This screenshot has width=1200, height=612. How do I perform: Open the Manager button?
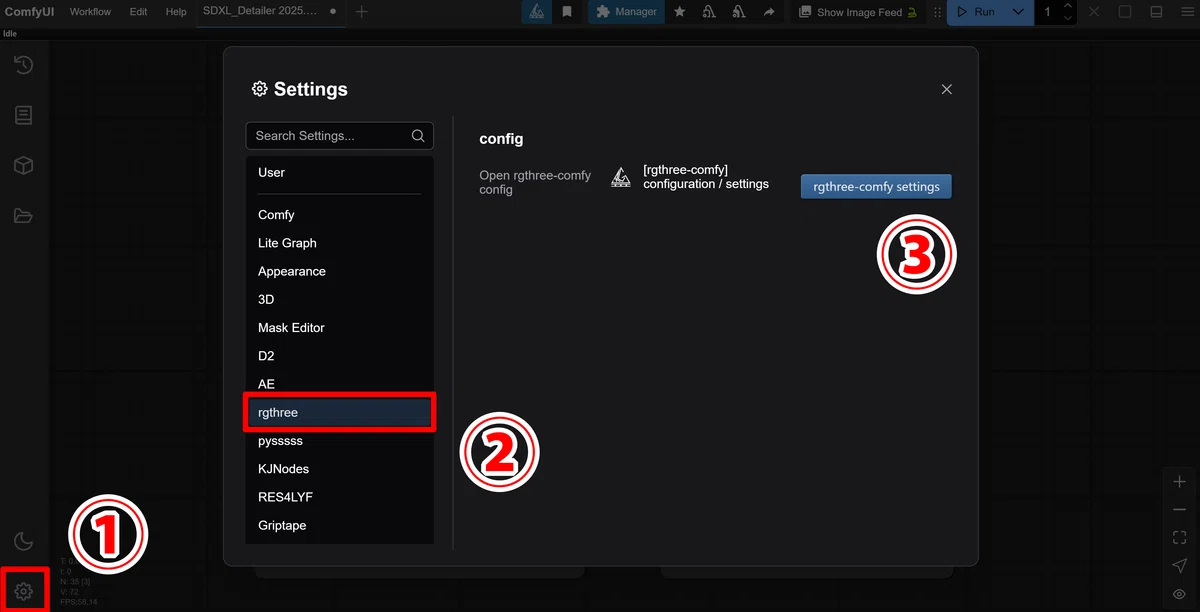627,12
